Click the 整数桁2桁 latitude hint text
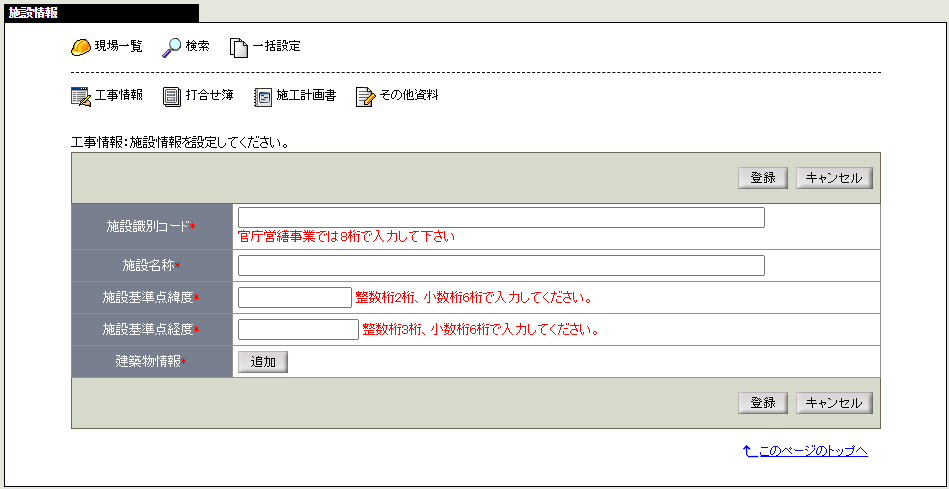This screenshot has height=489, width=949. 473,298
